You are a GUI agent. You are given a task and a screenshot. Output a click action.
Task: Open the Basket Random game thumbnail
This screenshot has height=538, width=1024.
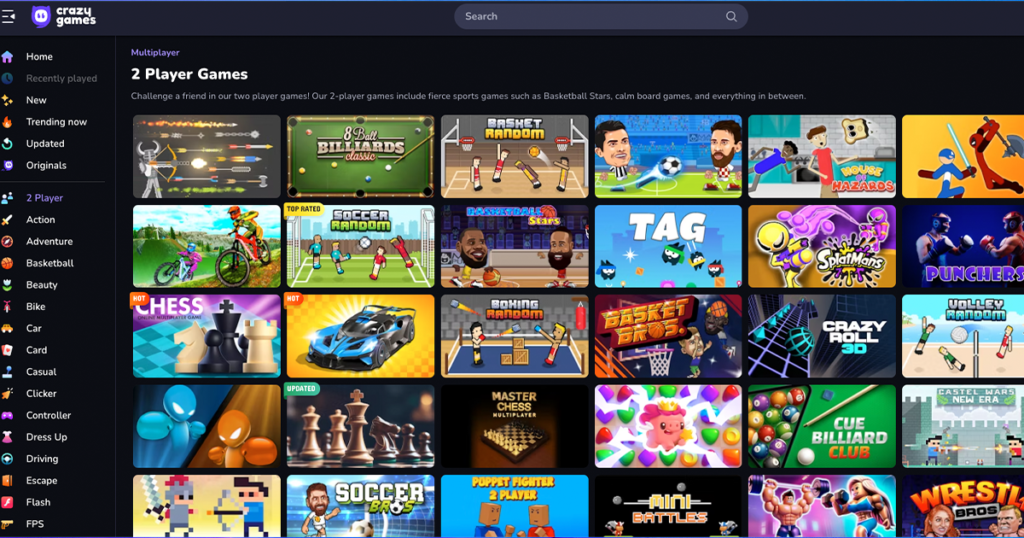click(515, 157)
